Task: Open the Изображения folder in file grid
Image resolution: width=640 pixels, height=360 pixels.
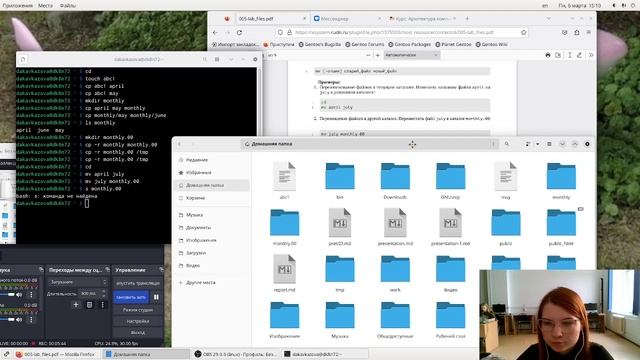Action: [284, 315]
